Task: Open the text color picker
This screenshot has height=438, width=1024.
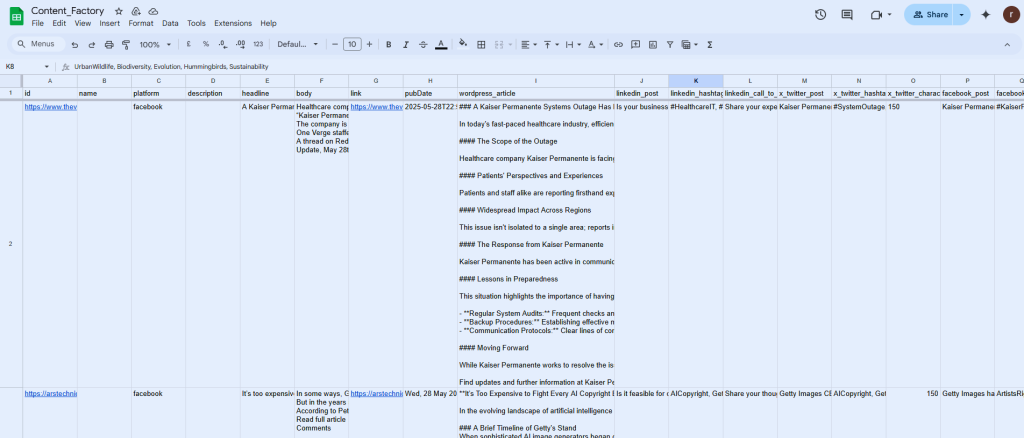Action: (441, 44)
